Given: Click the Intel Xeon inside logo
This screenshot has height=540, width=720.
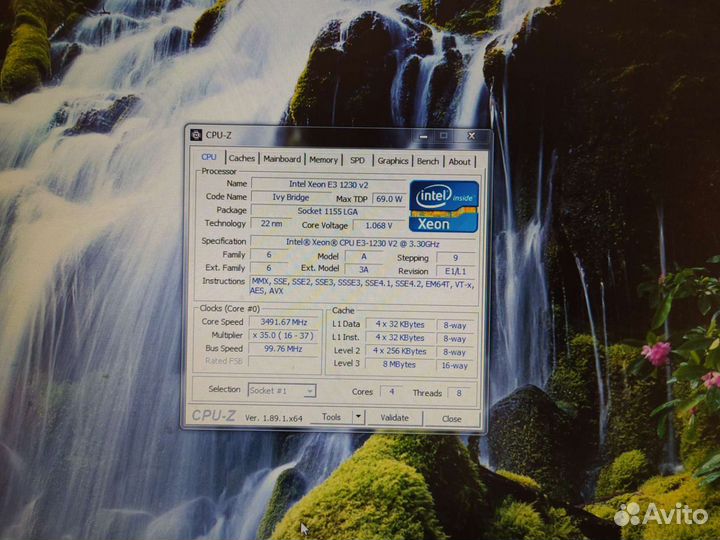Looking at the screenshot, I should 444,206.
